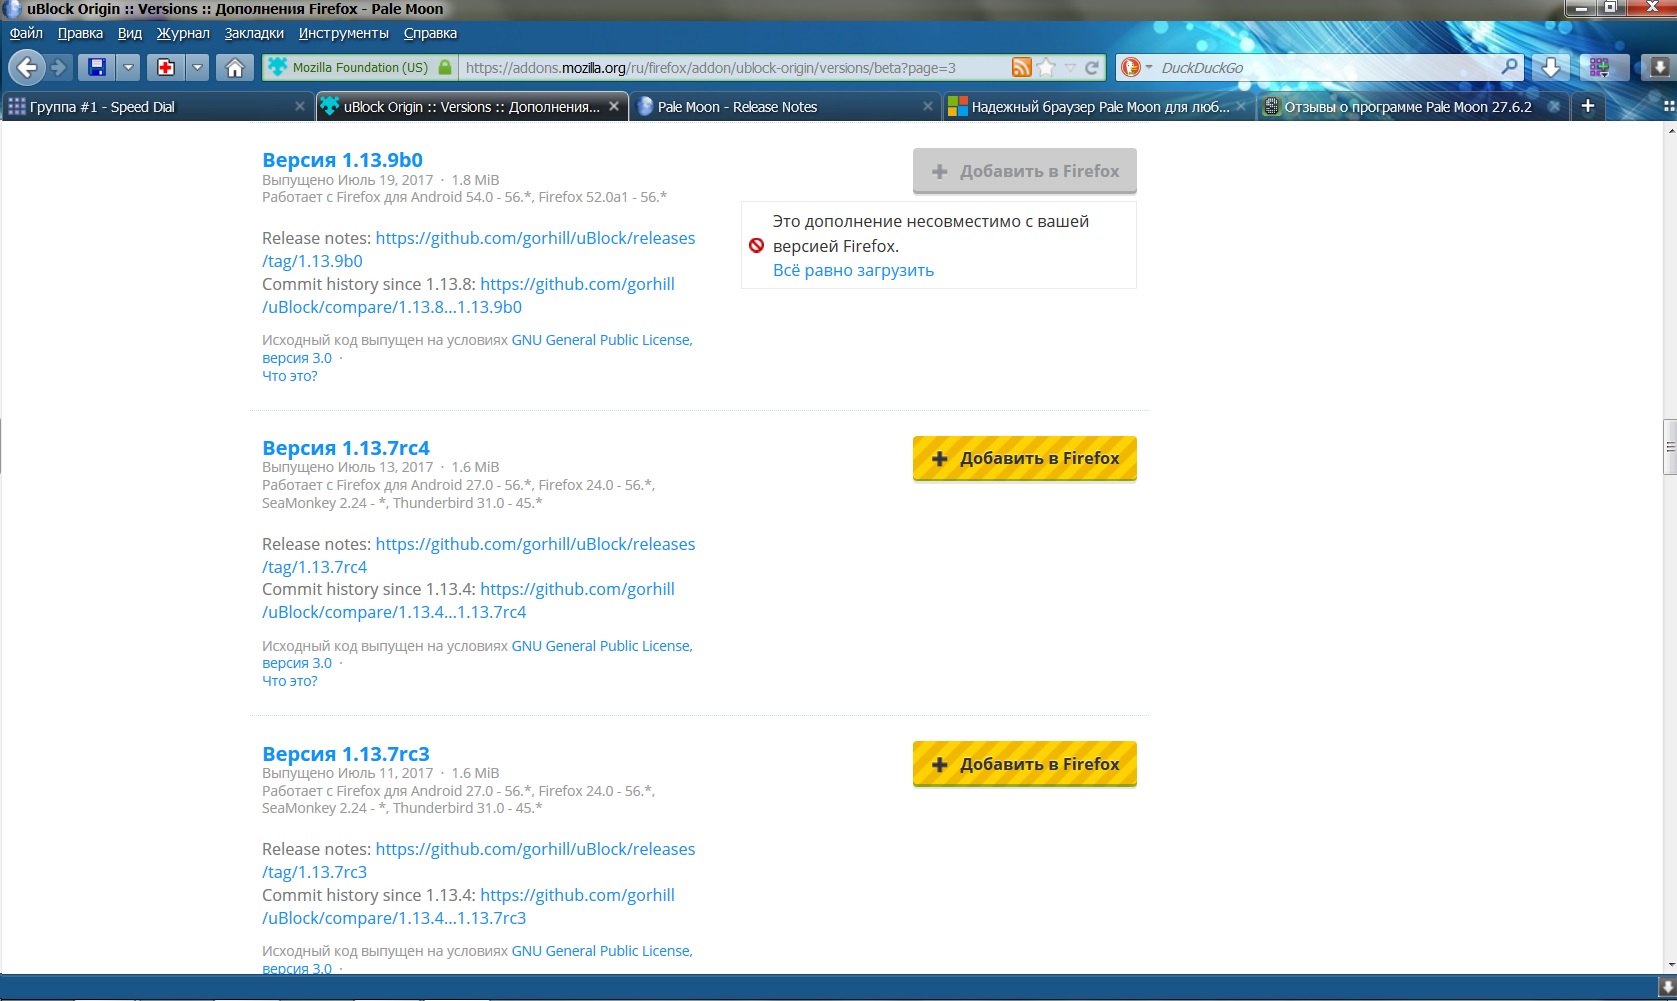
Task: Close the Pale Moon Release Notes tab
Action: coord(927,106)
